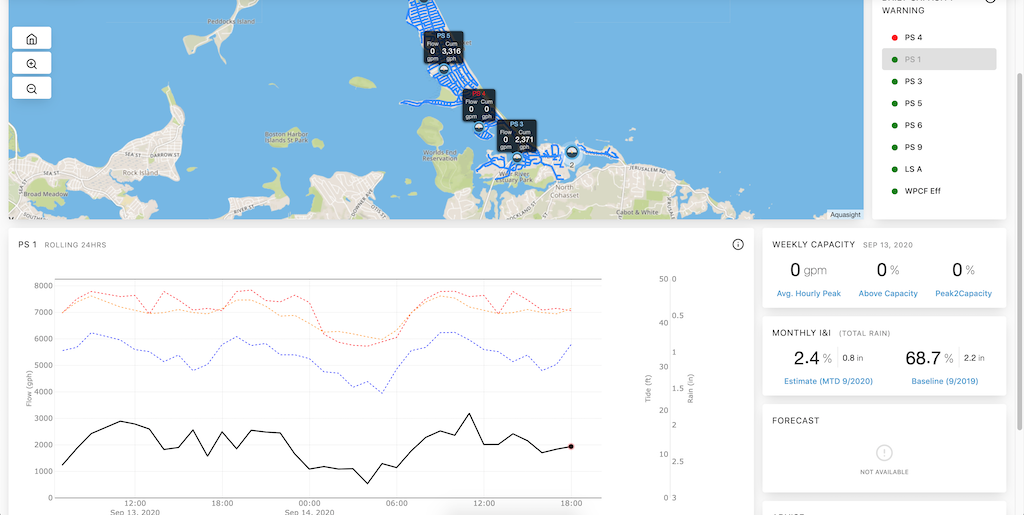The width and height of the screenshot is (1024, 515).
Task: Open the PS 1 chart info icon
Action: coord(738,244)
